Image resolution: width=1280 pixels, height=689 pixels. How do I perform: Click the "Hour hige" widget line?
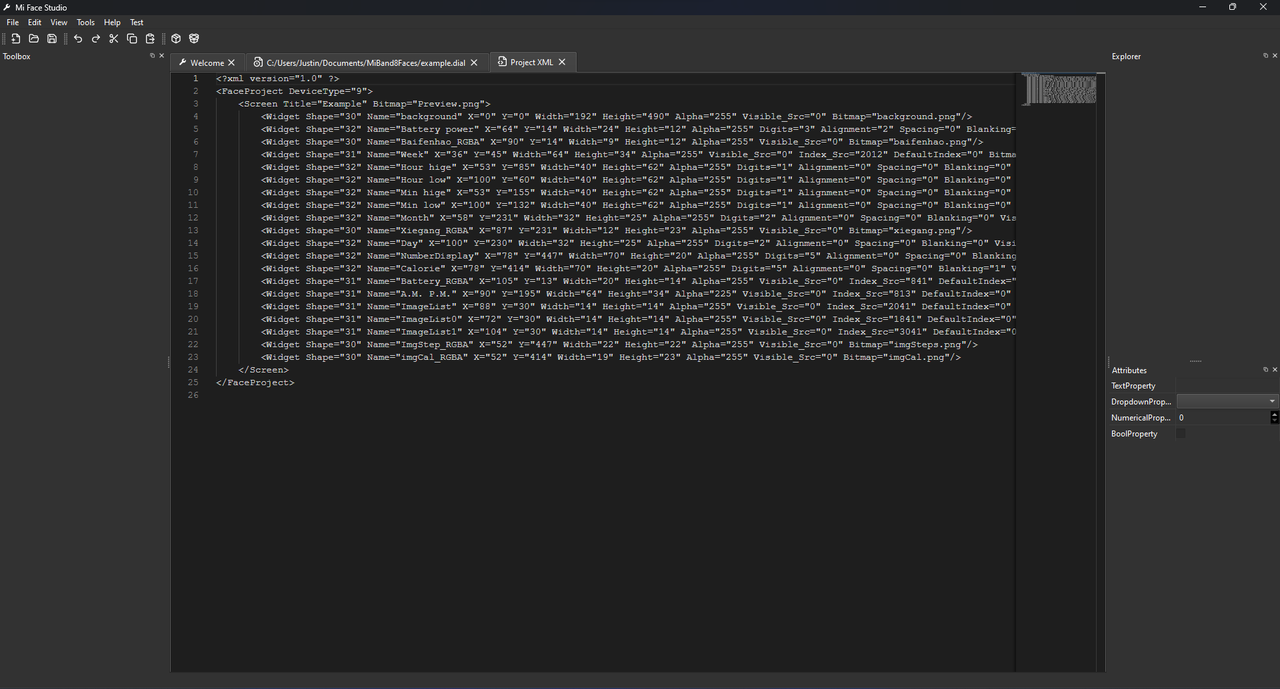pos(638,167)
